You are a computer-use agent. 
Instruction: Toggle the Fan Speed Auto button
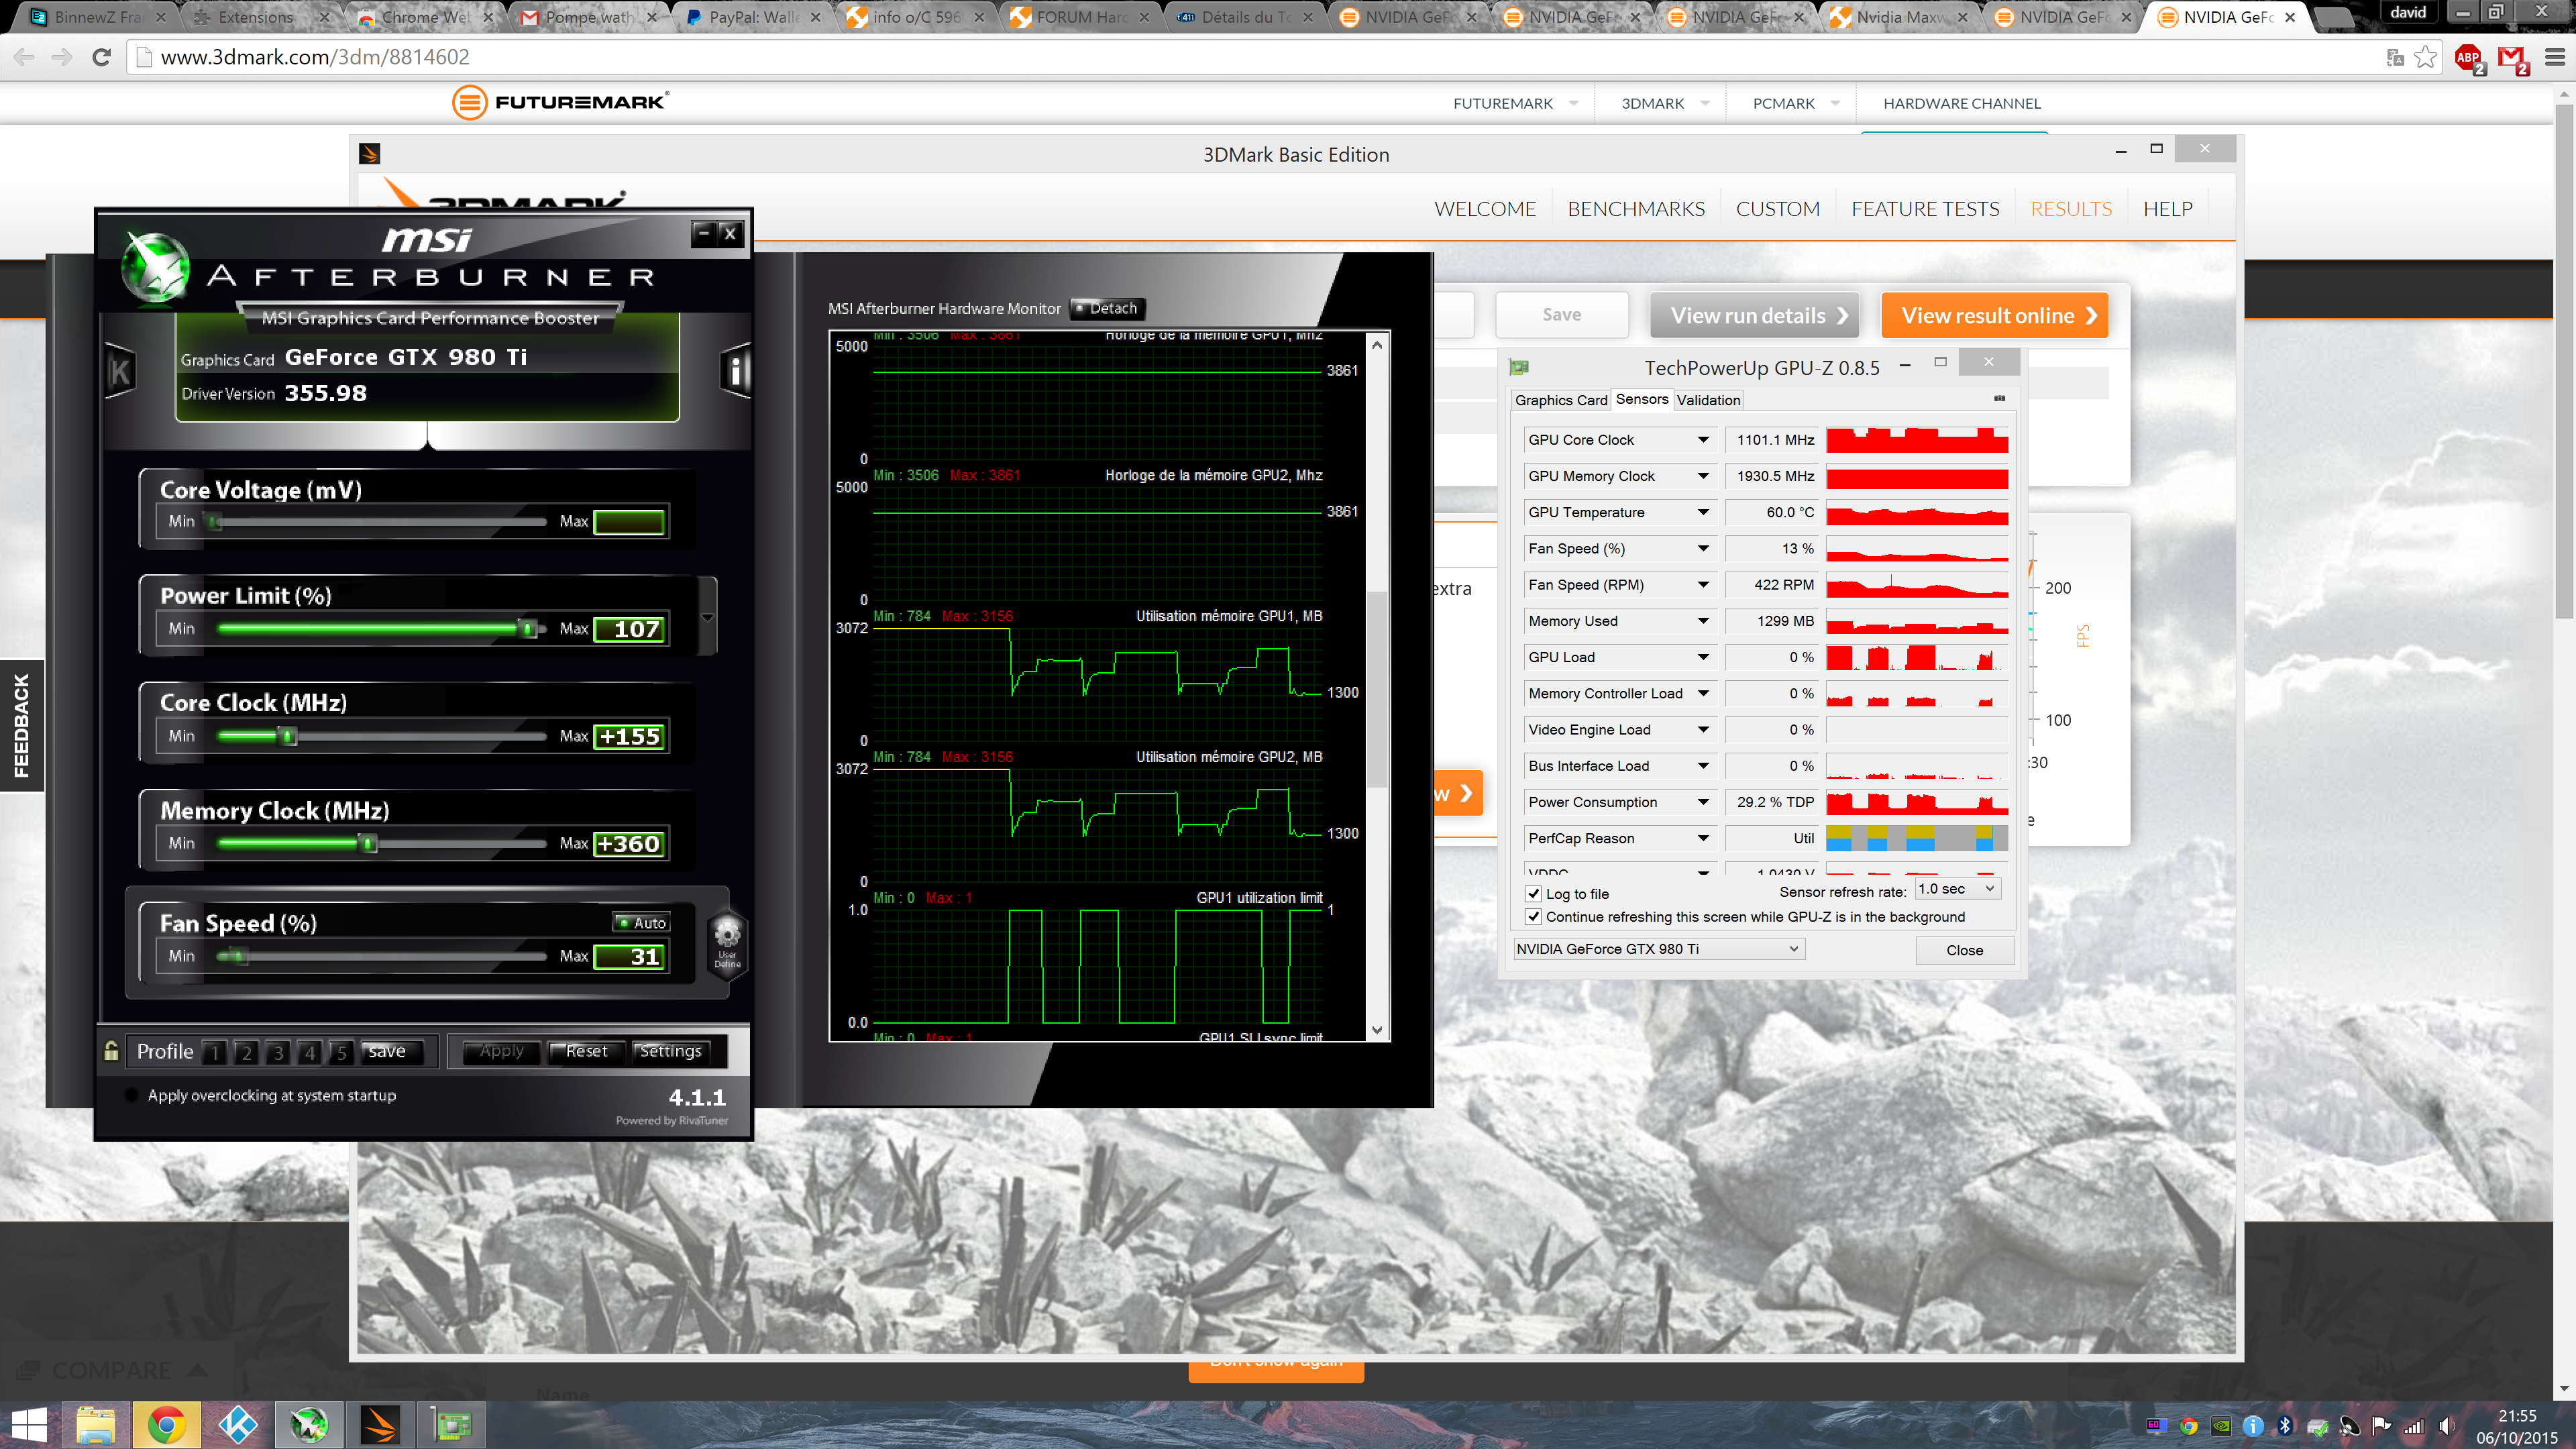(x=641, y=923)
